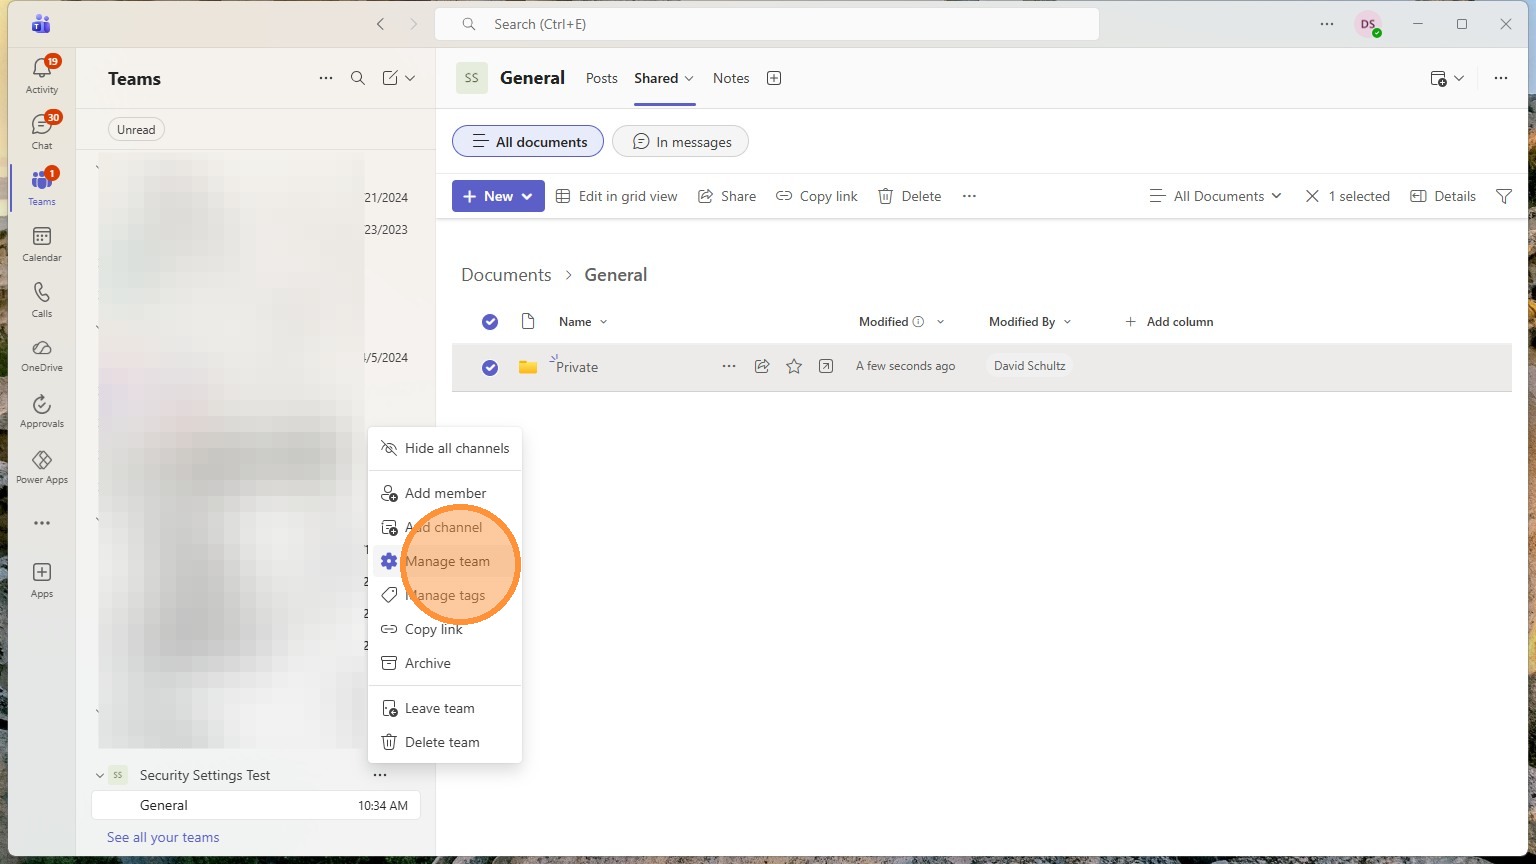Collapse the Security Settings Test team
This screenshot has height=864, width=1536.
[99, 775]
